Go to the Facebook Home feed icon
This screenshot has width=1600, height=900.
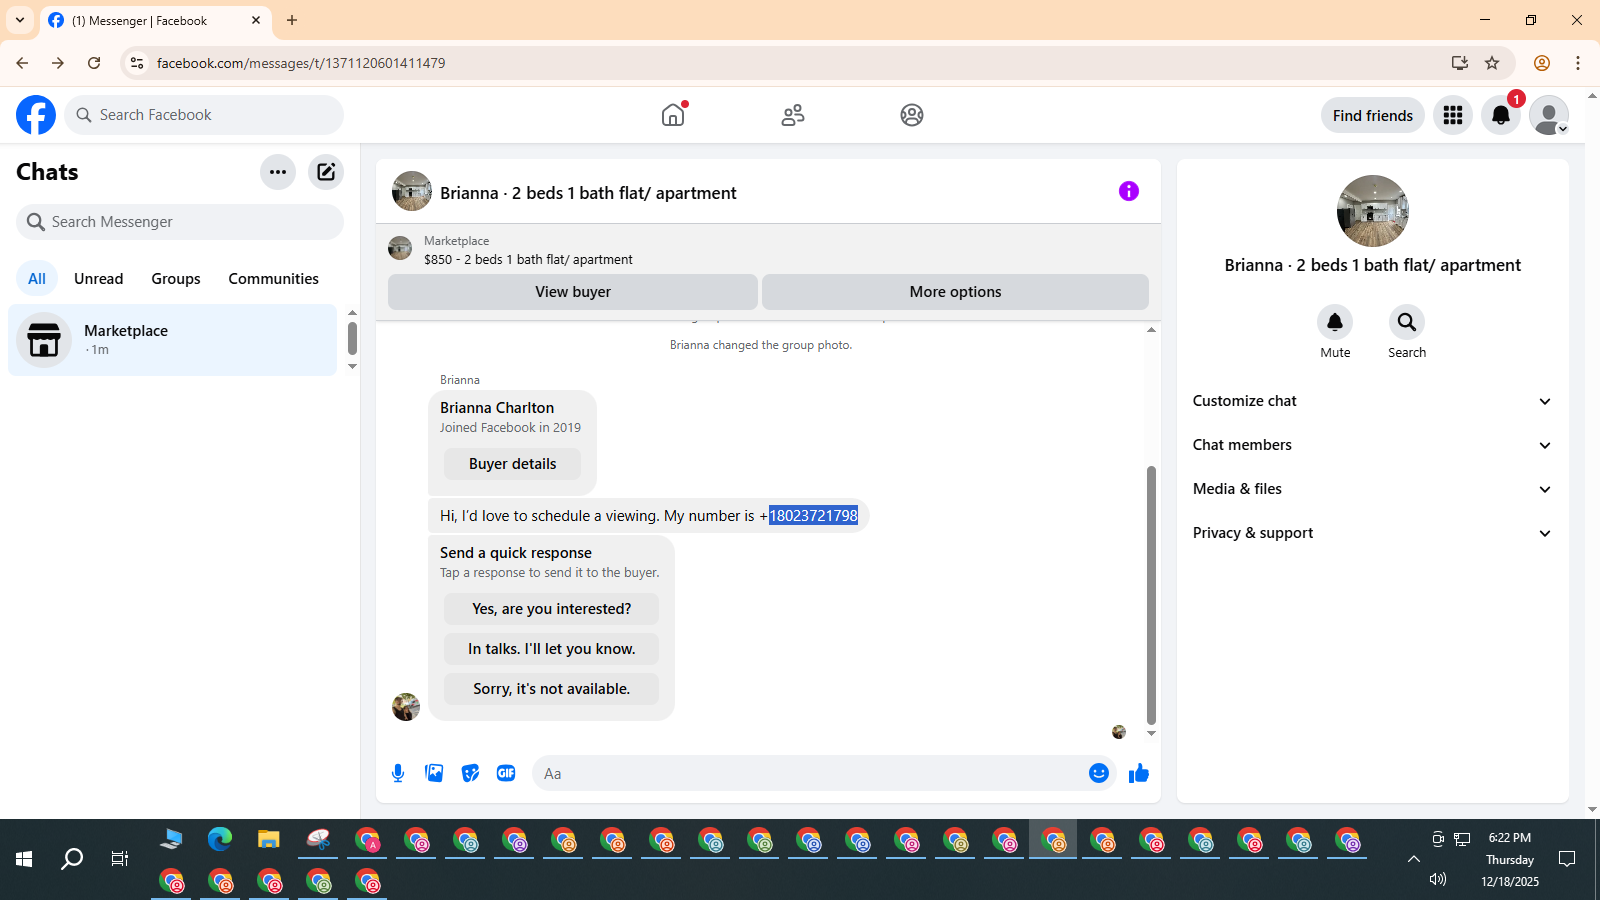673,115
